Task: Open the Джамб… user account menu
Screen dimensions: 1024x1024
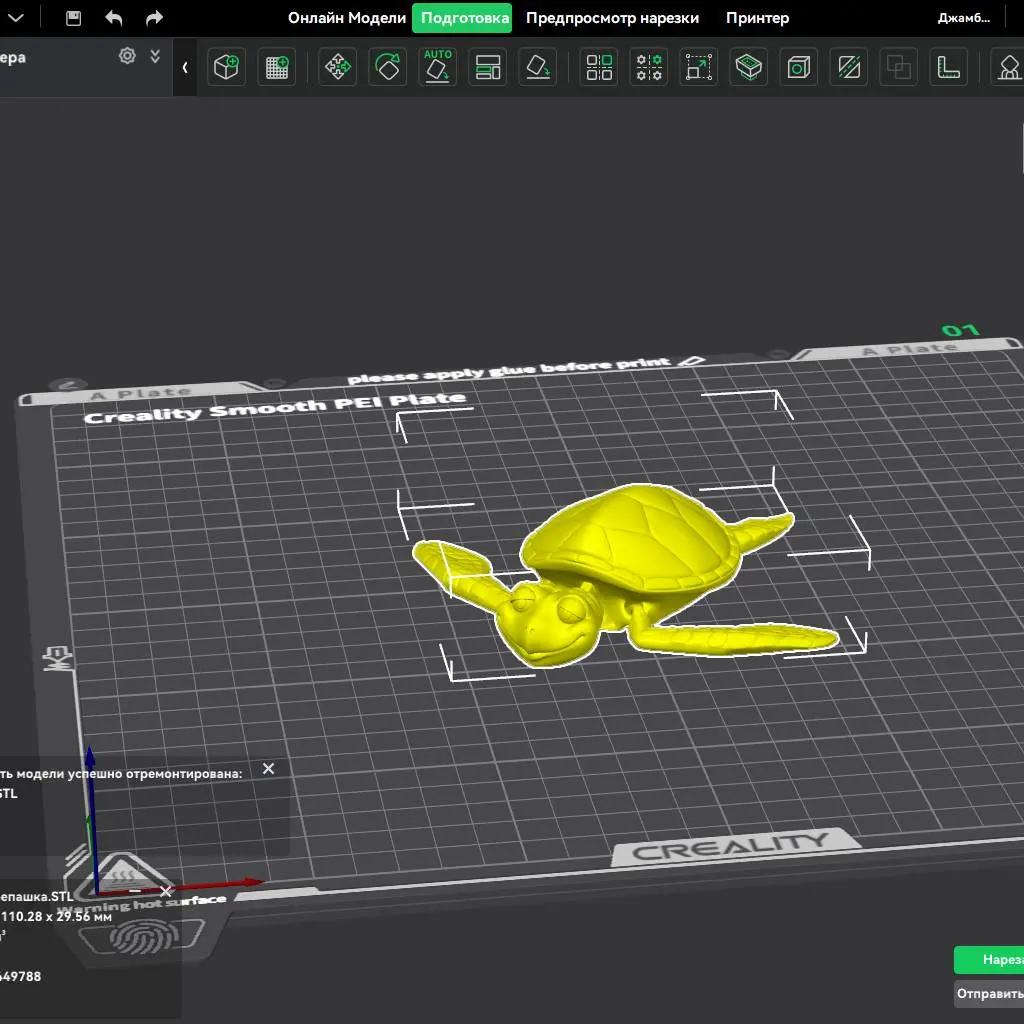Action: 964,18
